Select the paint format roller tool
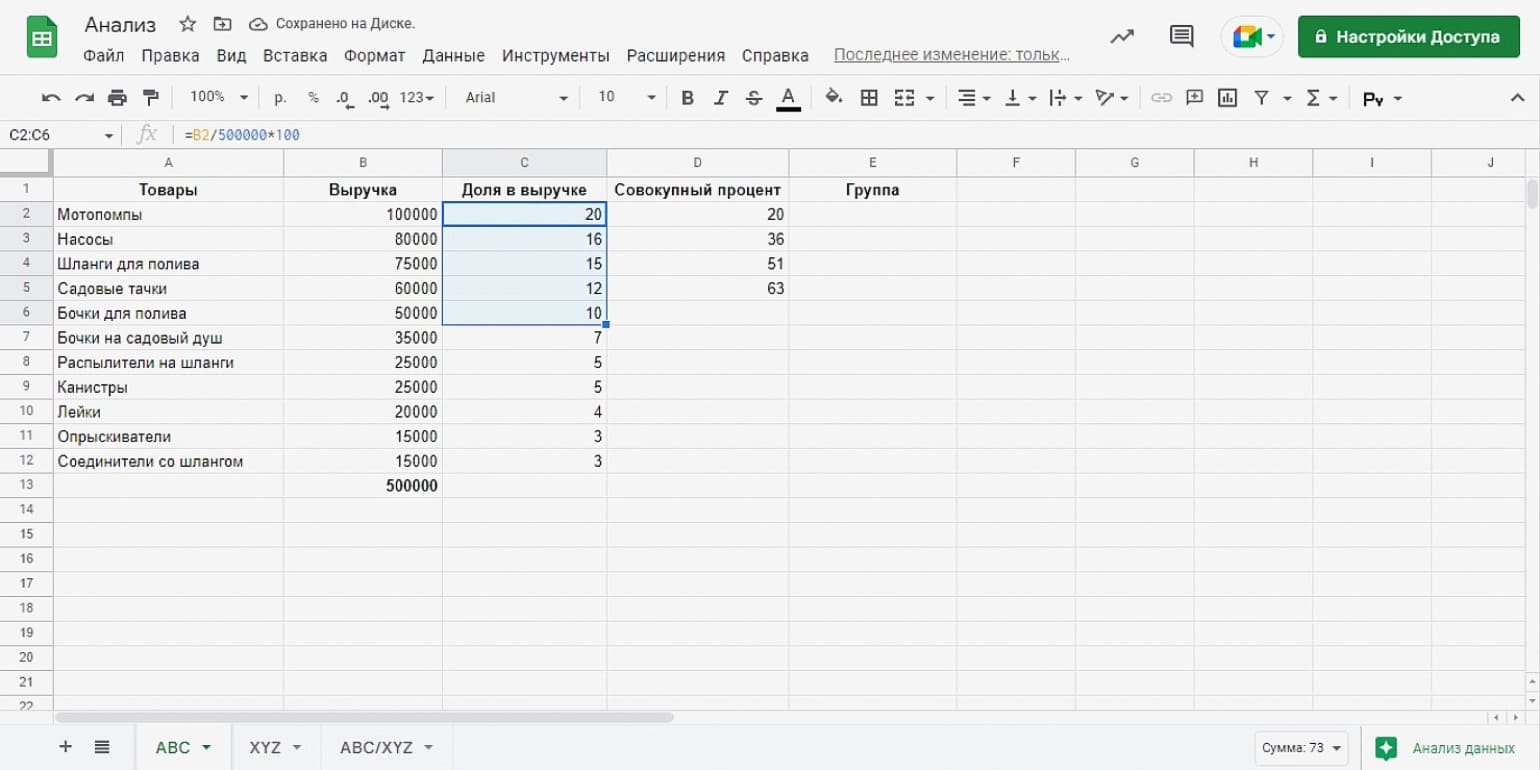Image resolution: width=1540 pixels, height=770 pixels. [151, 98]
